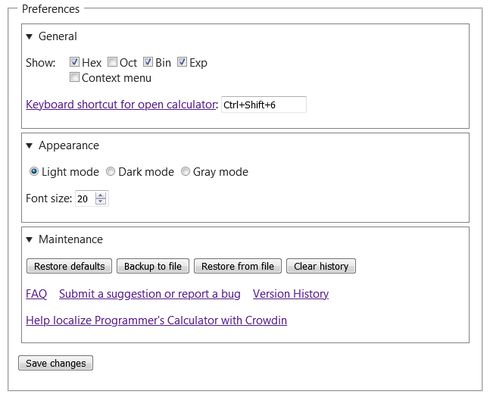Collapse the General section
This screenshot has width=490, height=400.
tap(29, 36)
